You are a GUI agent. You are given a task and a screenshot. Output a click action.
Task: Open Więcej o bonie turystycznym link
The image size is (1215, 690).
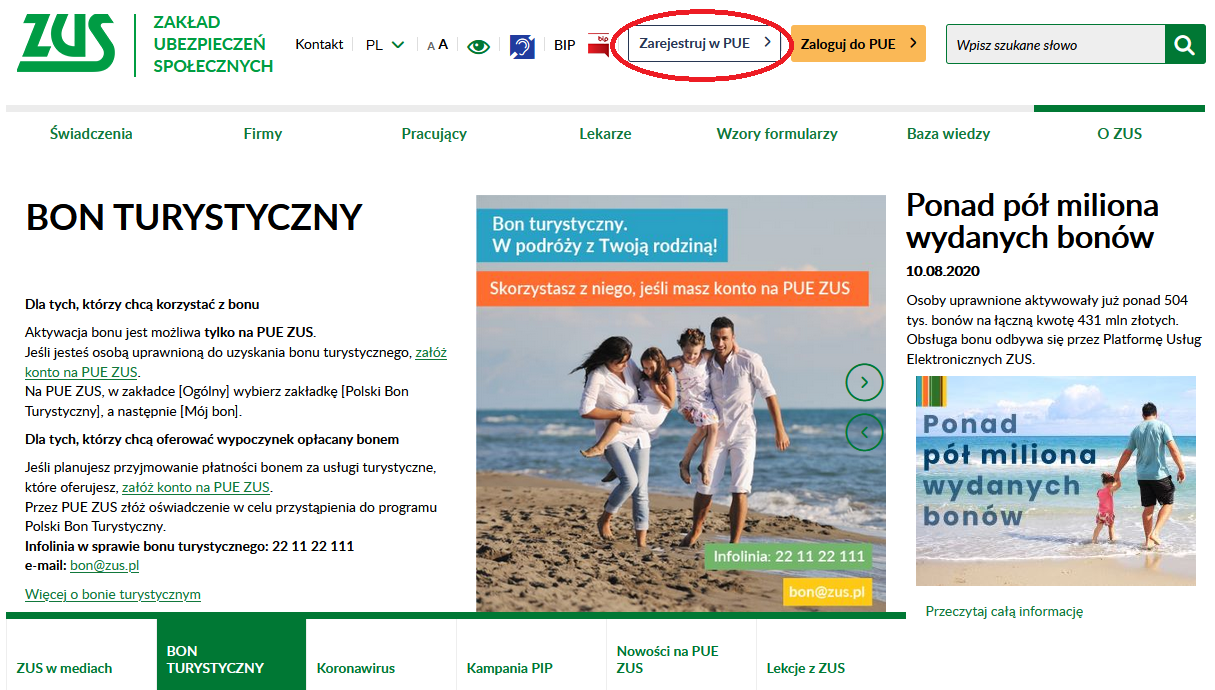[113, 594]
